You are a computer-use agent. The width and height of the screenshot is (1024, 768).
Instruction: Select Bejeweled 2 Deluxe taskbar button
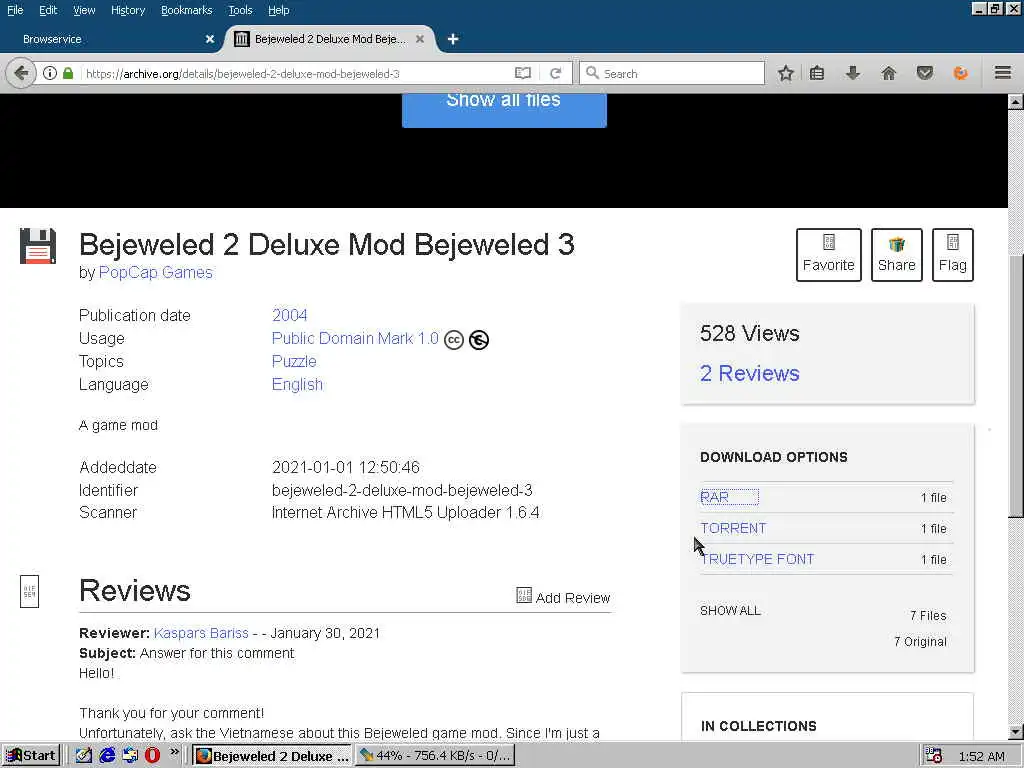pos(272,756)
